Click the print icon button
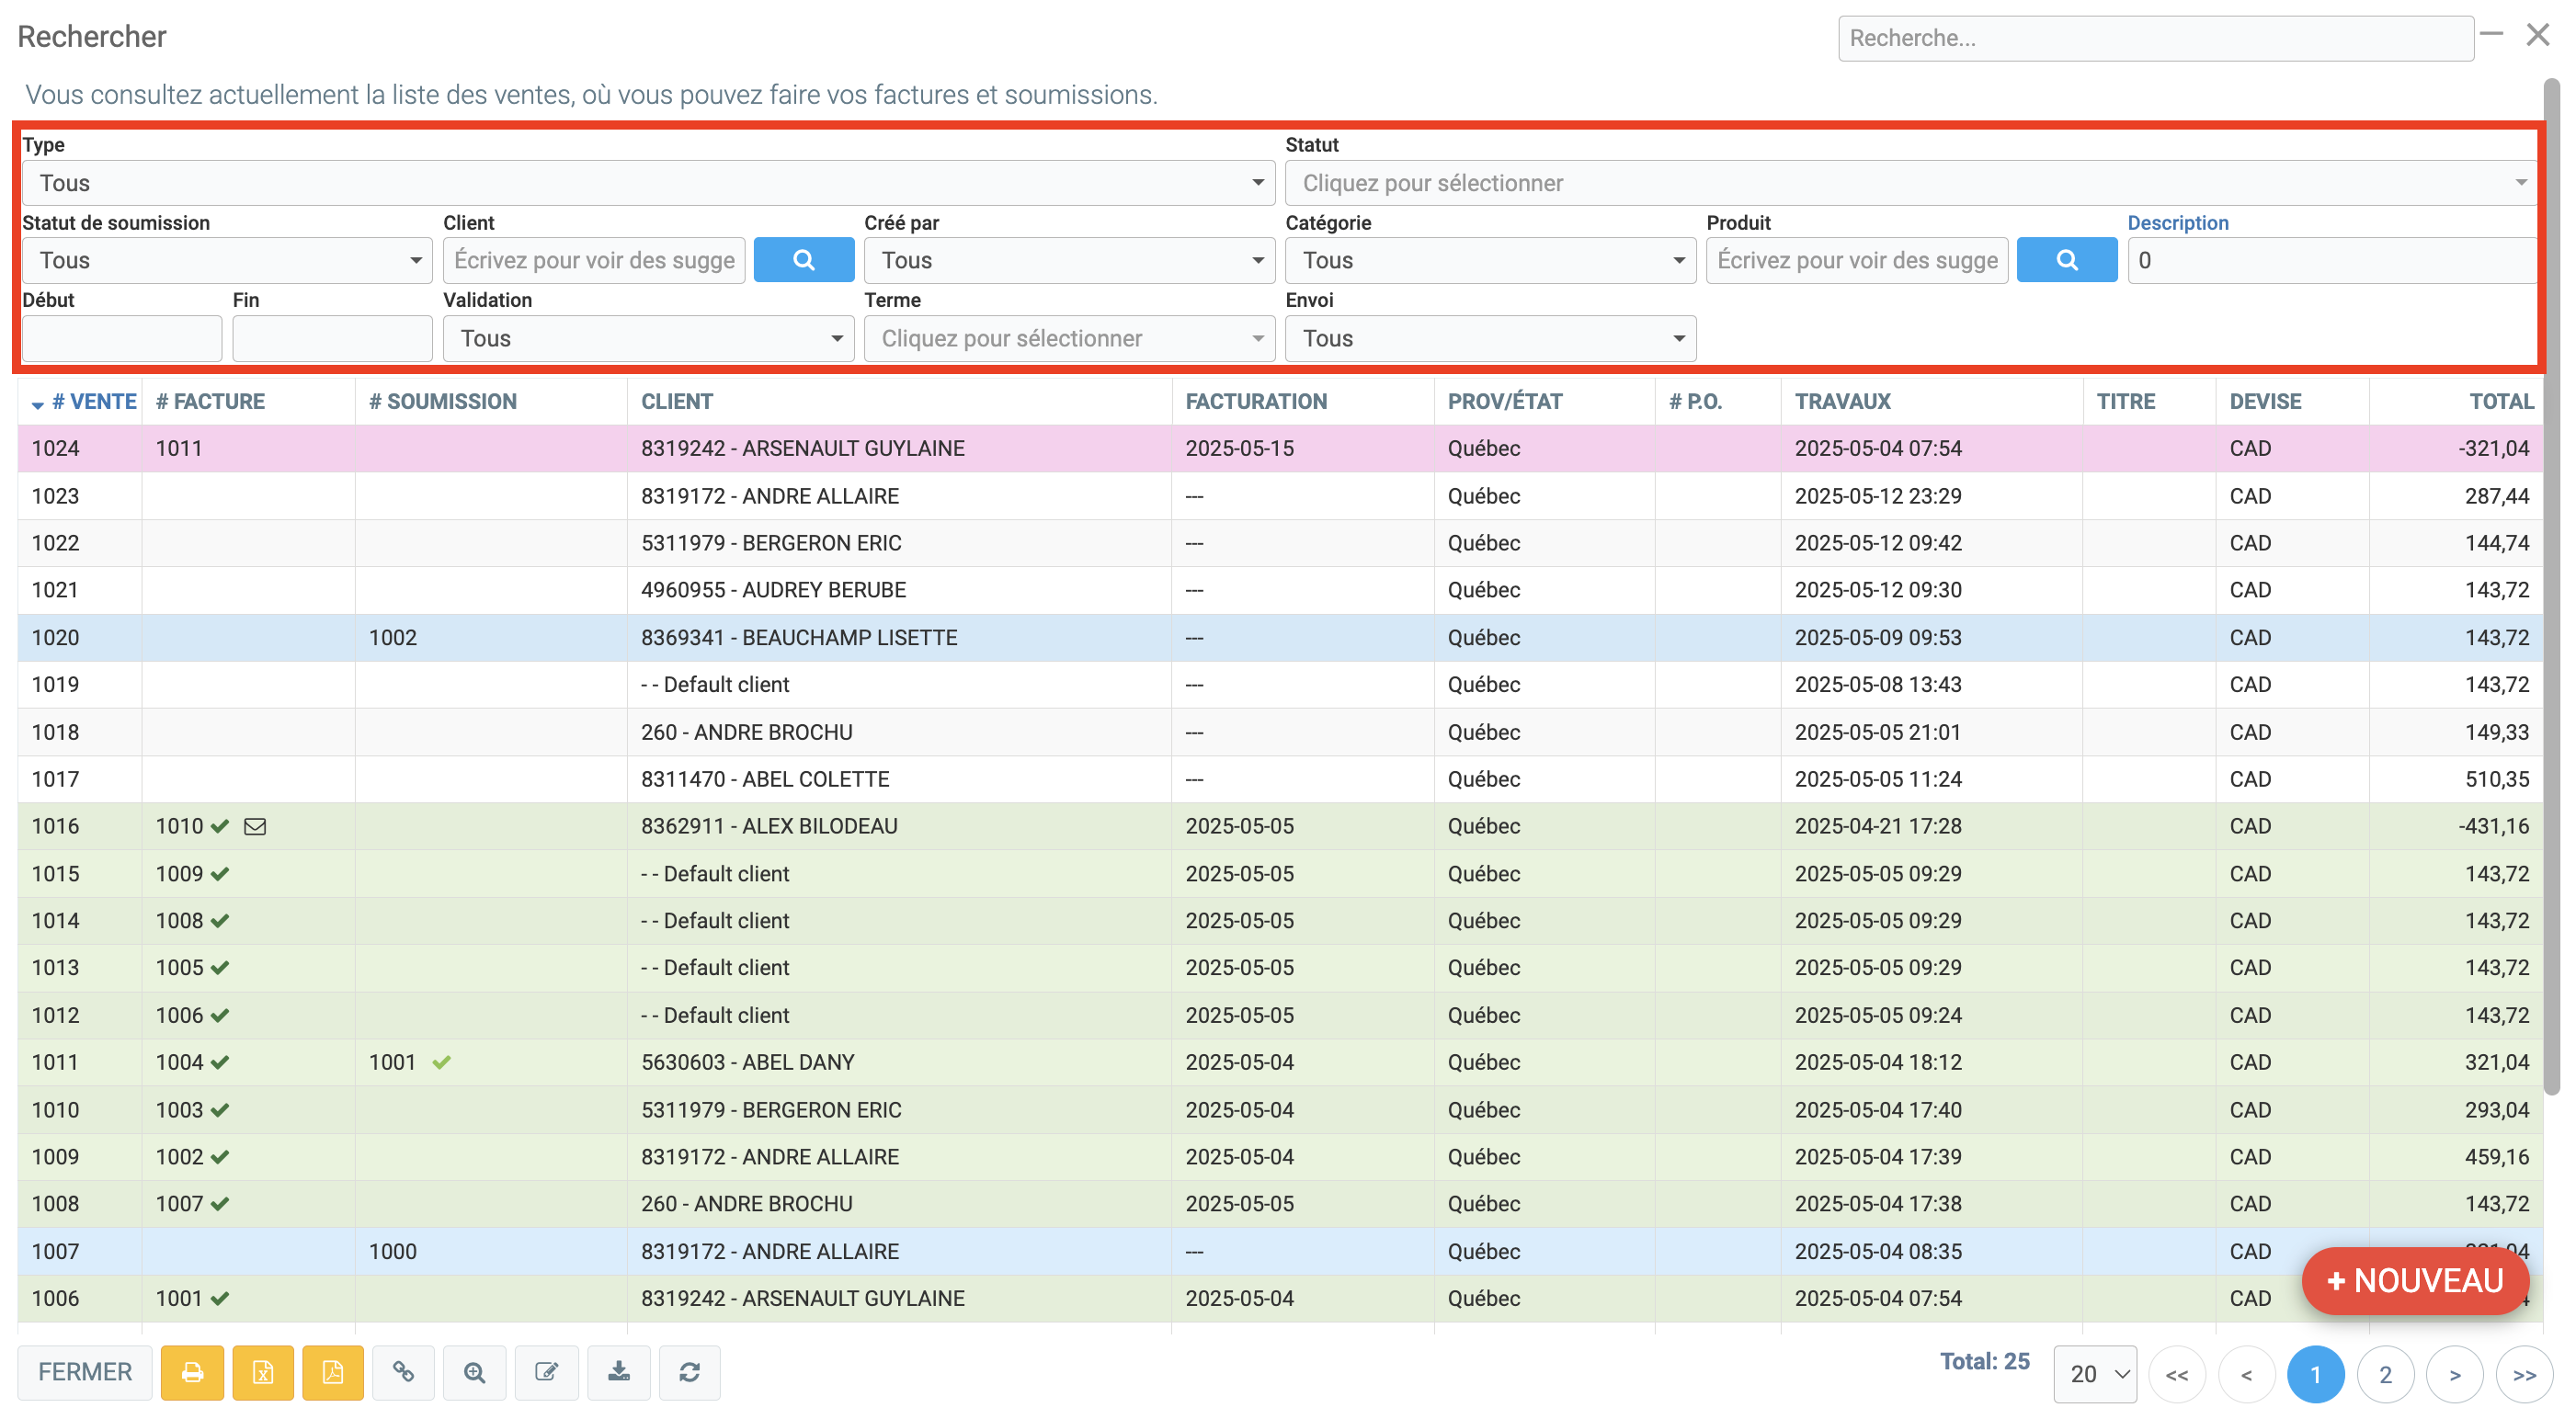Screen dimensions: 2576x1419 click(192, 1372)
